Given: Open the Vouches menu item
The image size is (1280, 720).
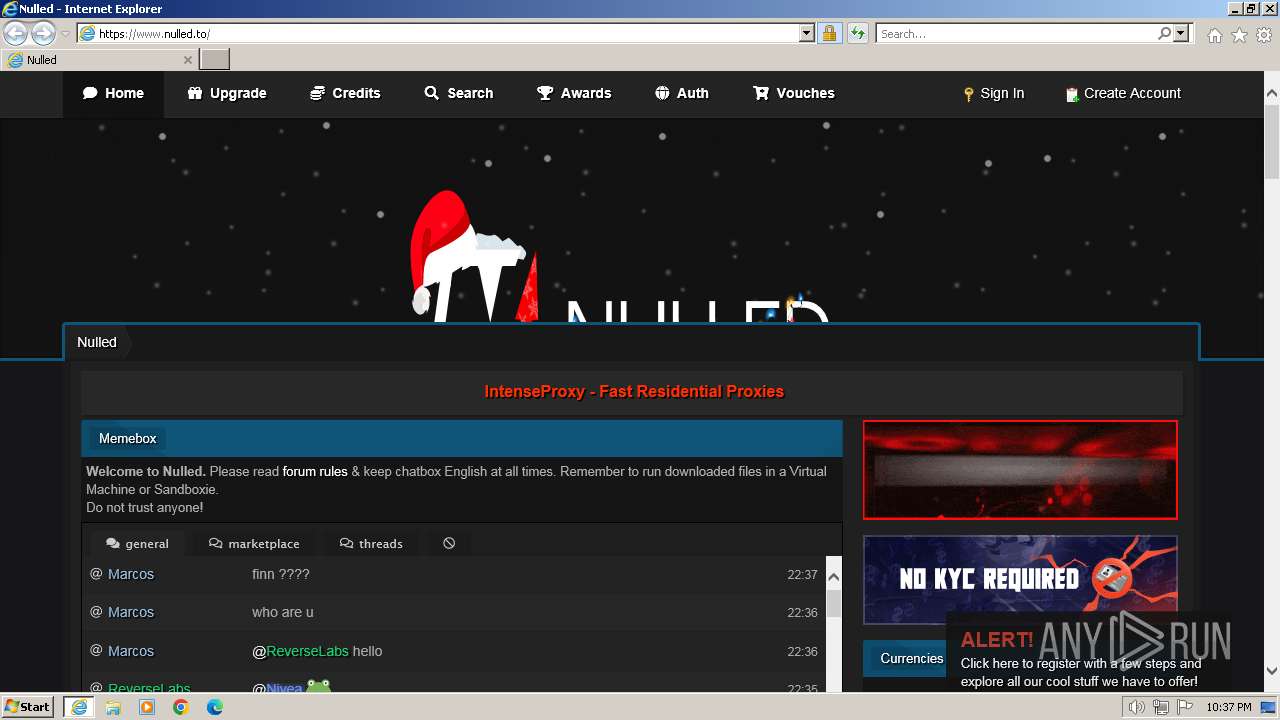Looking at the screenshot, I should (794, 93).
